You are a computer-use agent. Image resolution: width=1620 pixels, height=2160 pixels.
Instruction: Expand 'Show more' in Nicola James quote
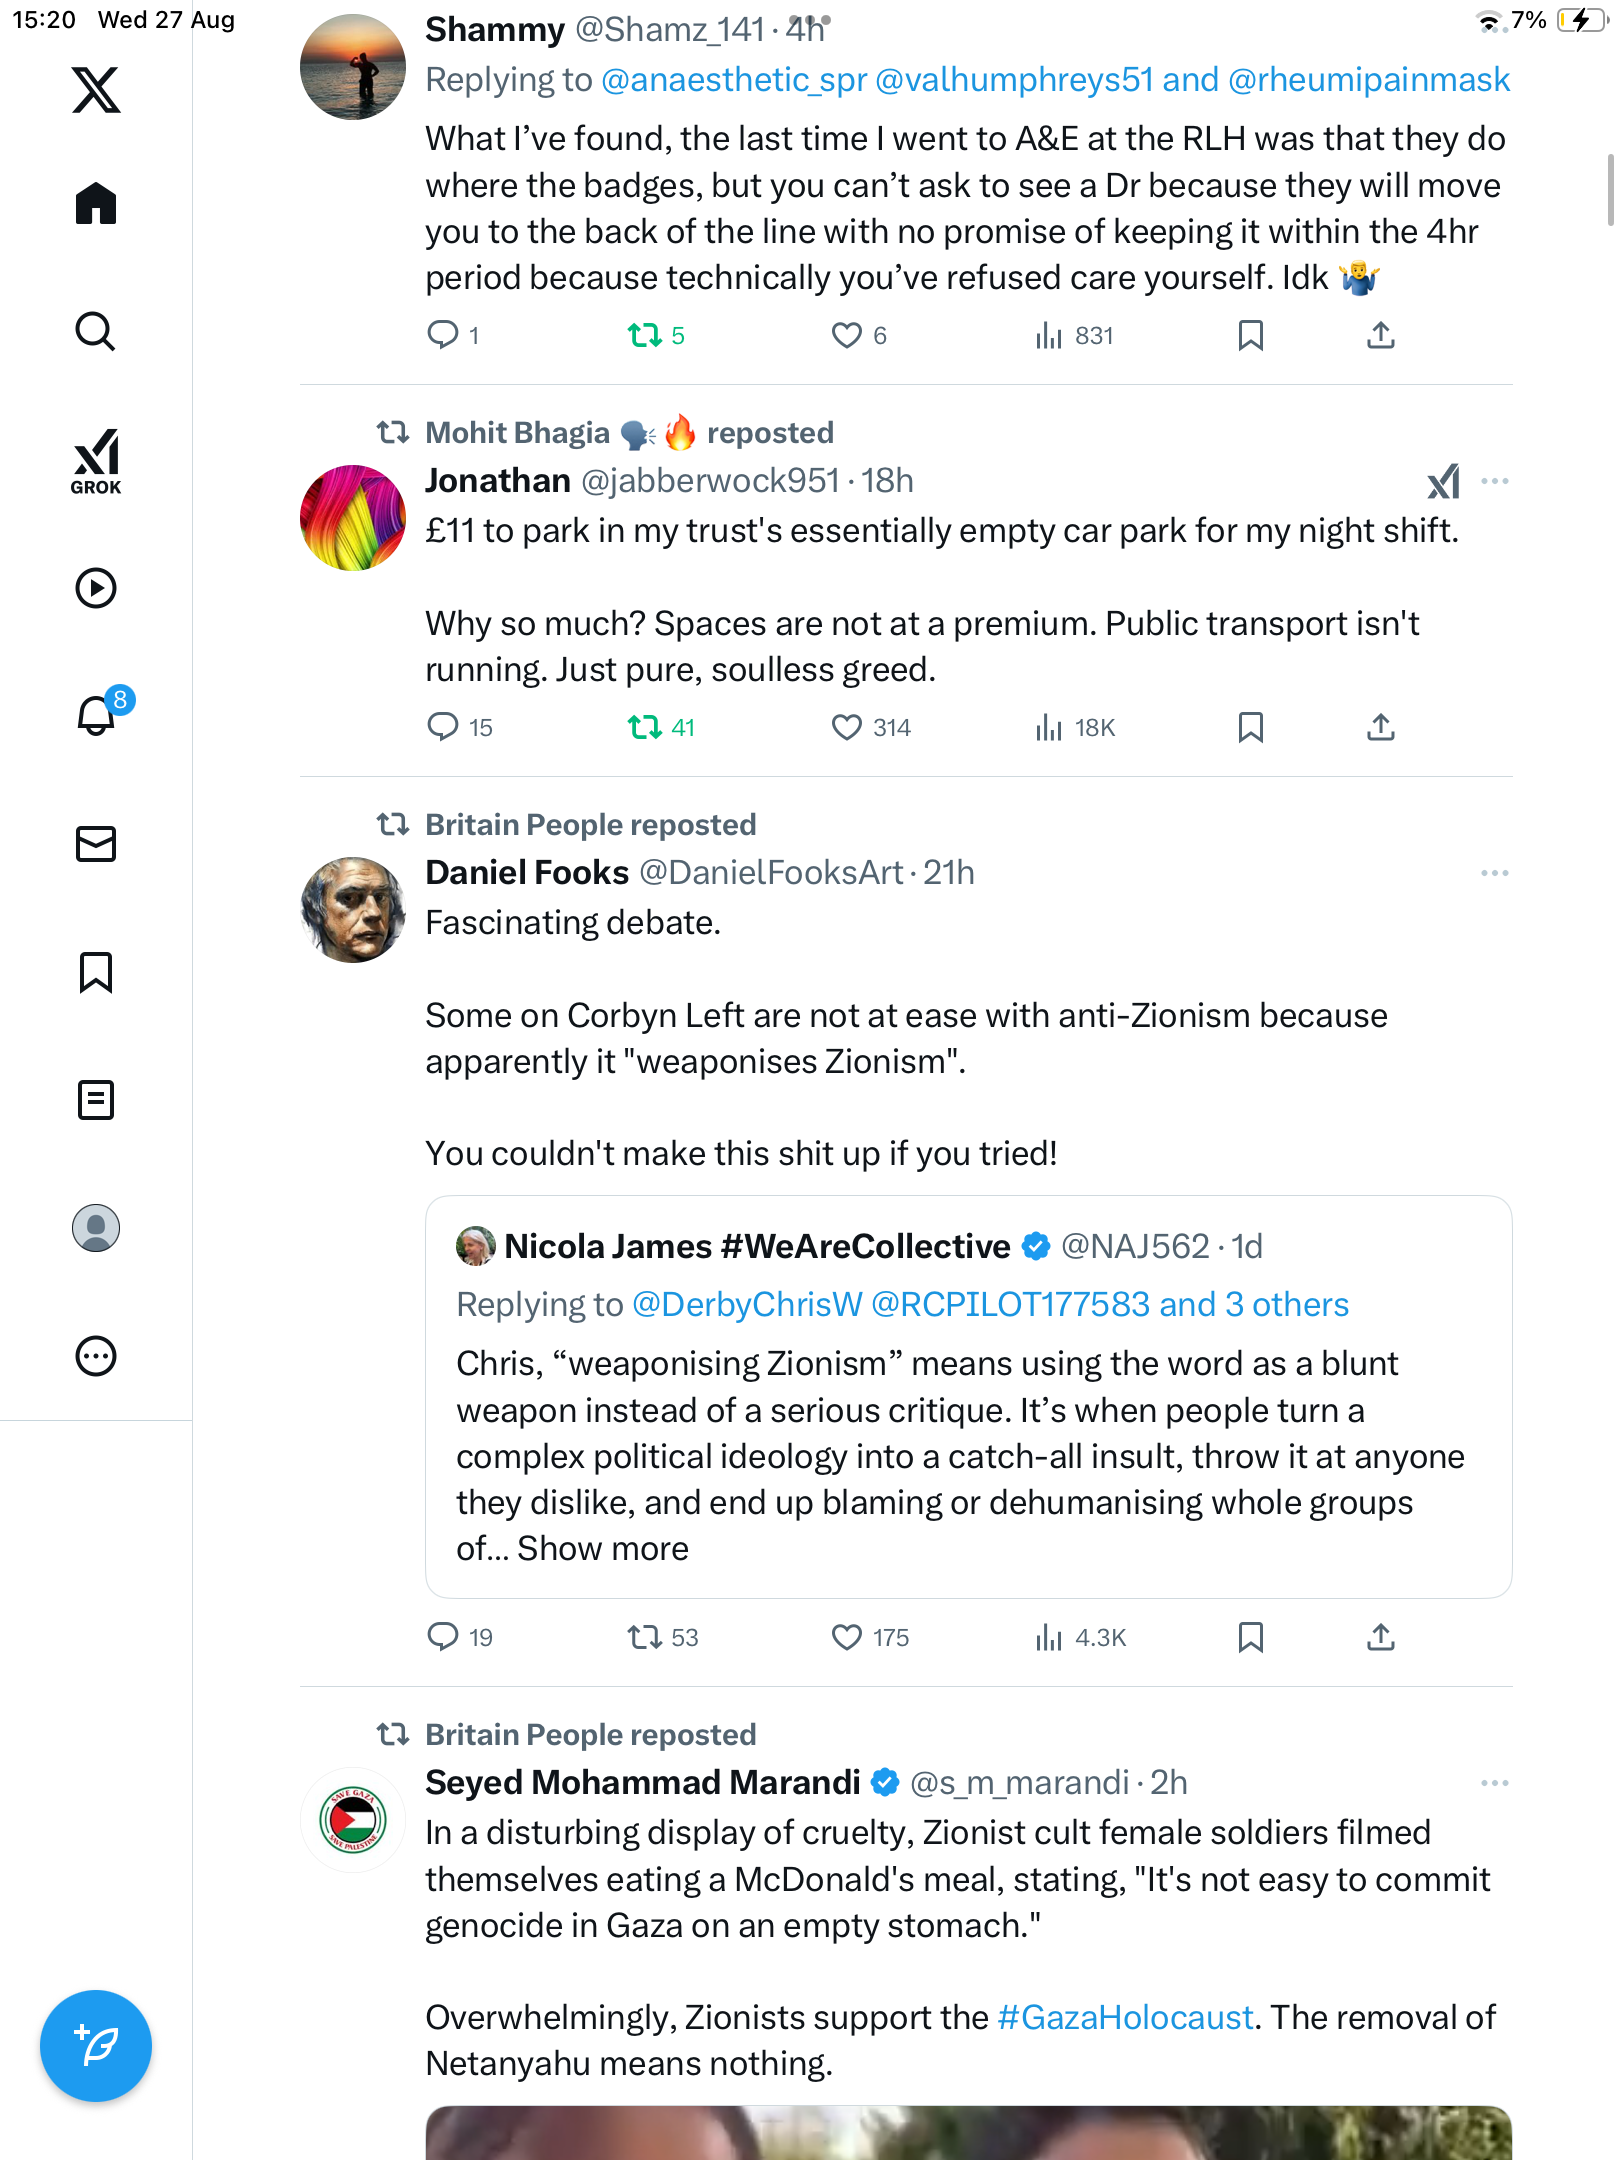coord(603,1548)
